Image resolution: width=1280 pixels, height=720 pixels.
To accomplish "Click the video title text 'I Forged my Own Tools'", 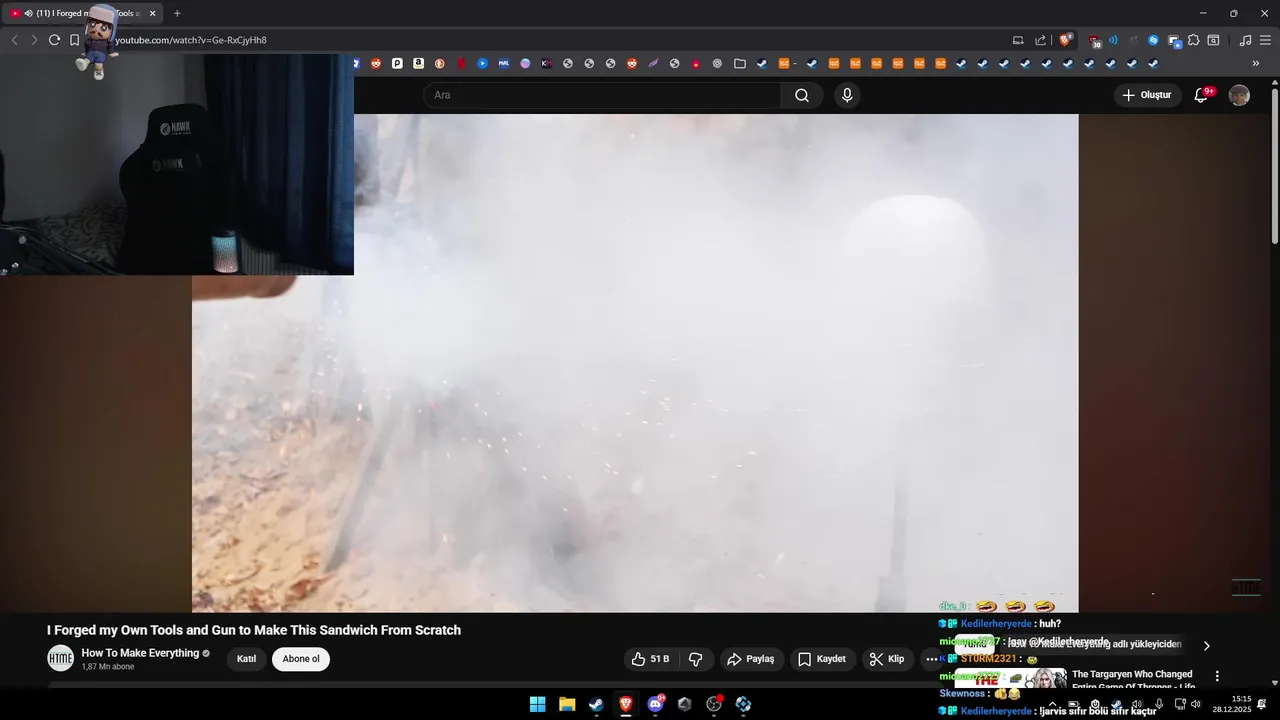I will [254, 630].
